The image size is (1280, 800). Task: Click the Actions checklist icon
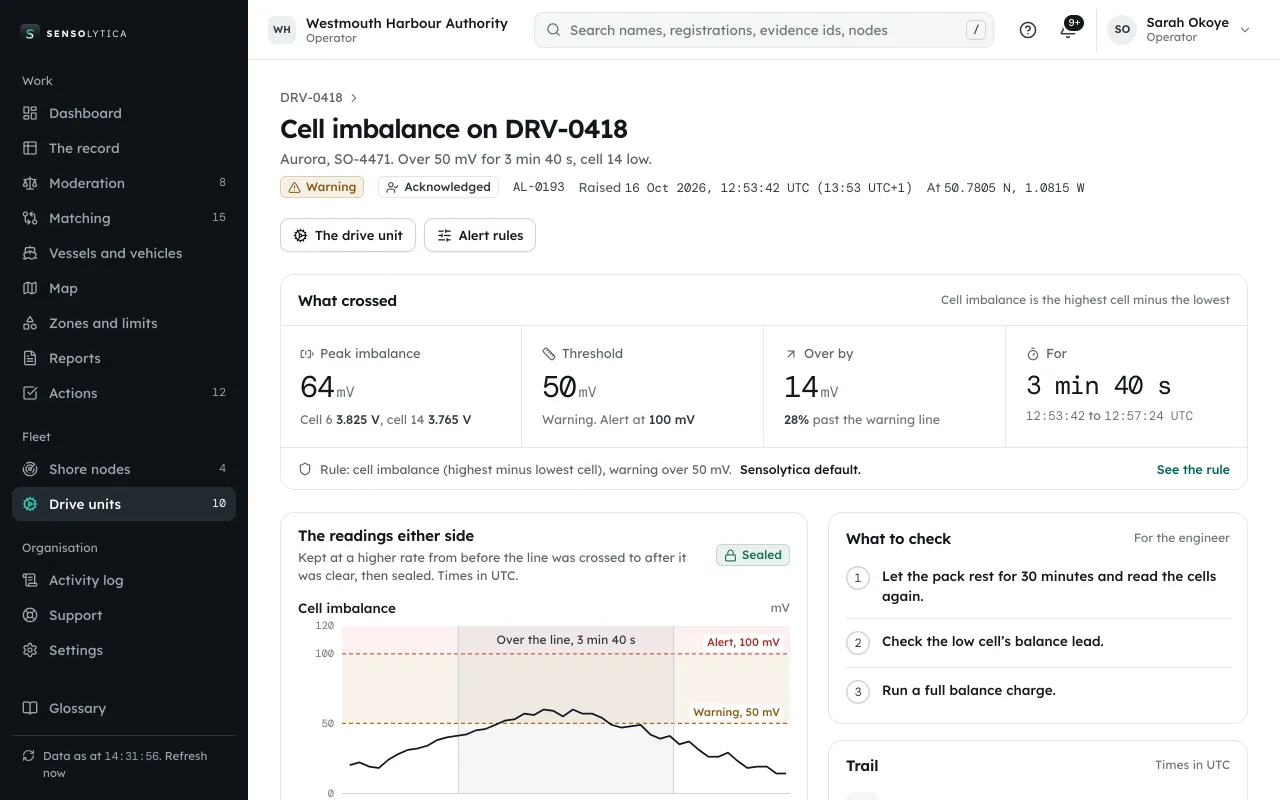pos(30,393)
